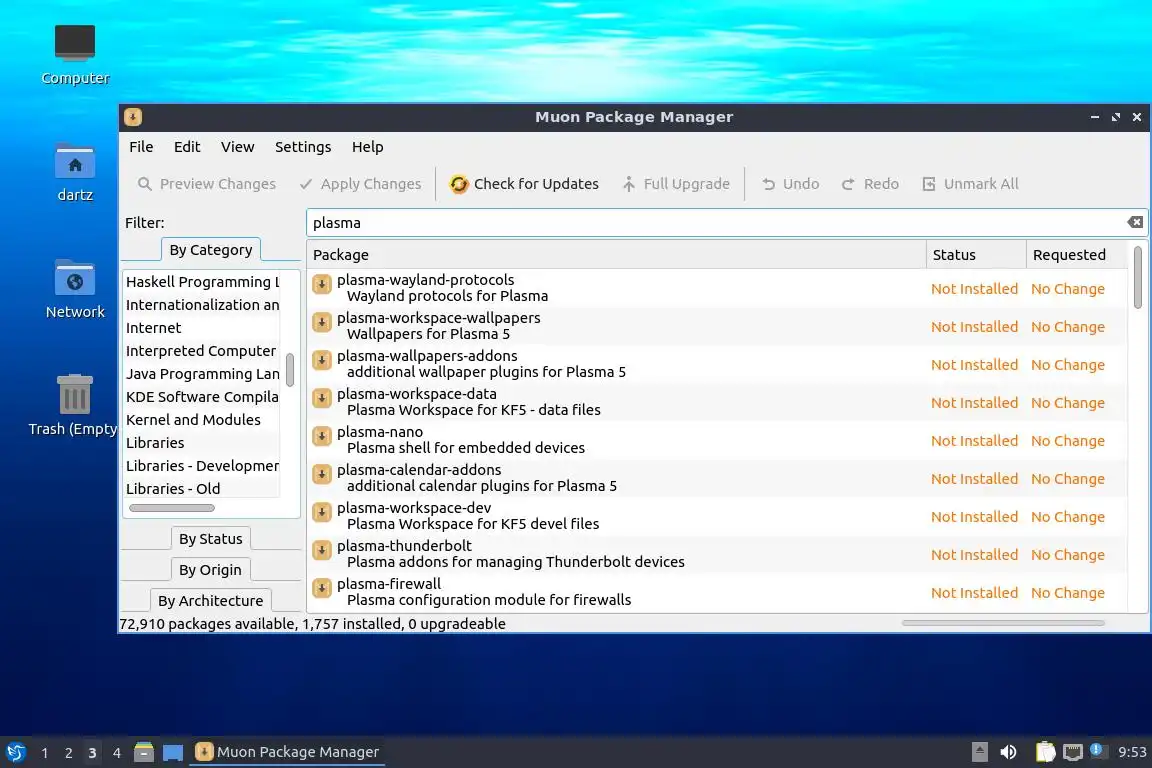Click the update notifier tray icon
This screenshot has width=1152, height=768.
click(1097, 750)
